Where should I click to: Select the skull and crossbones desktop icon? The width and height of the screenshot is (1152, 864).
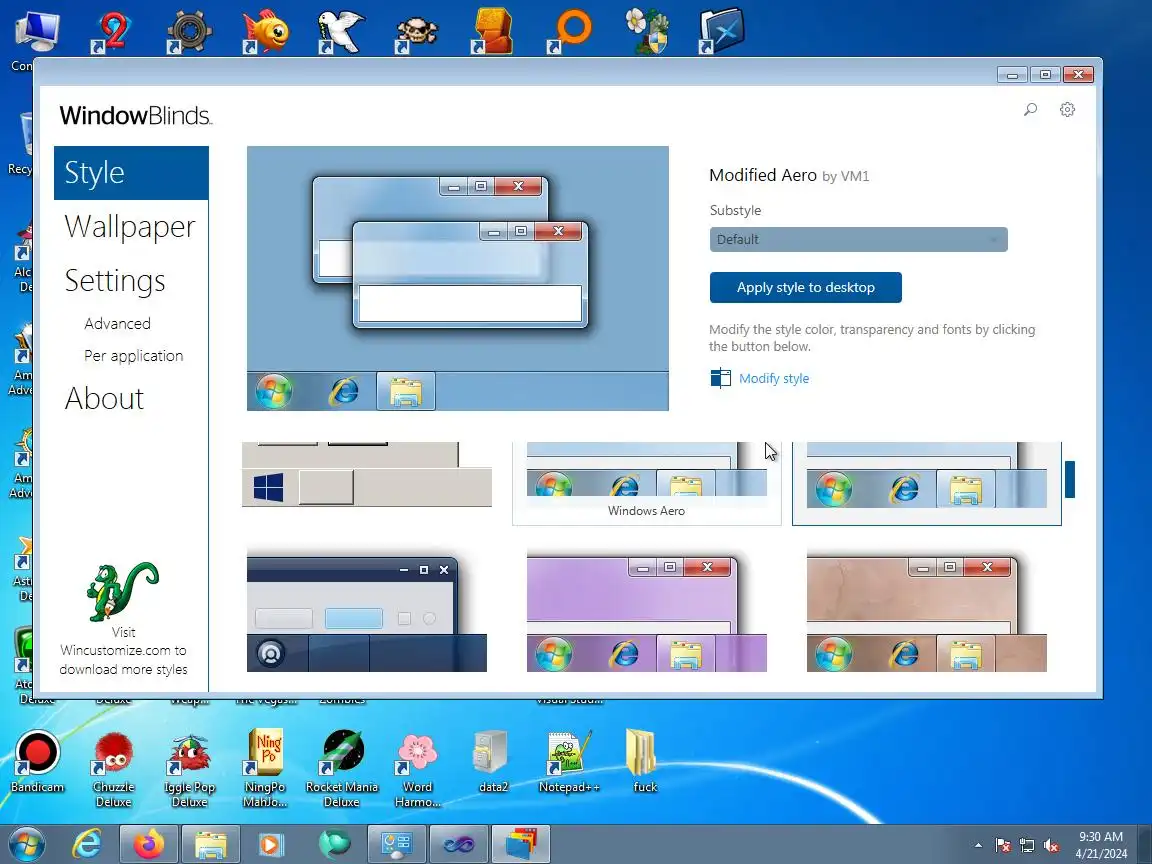tap(417, 34)
